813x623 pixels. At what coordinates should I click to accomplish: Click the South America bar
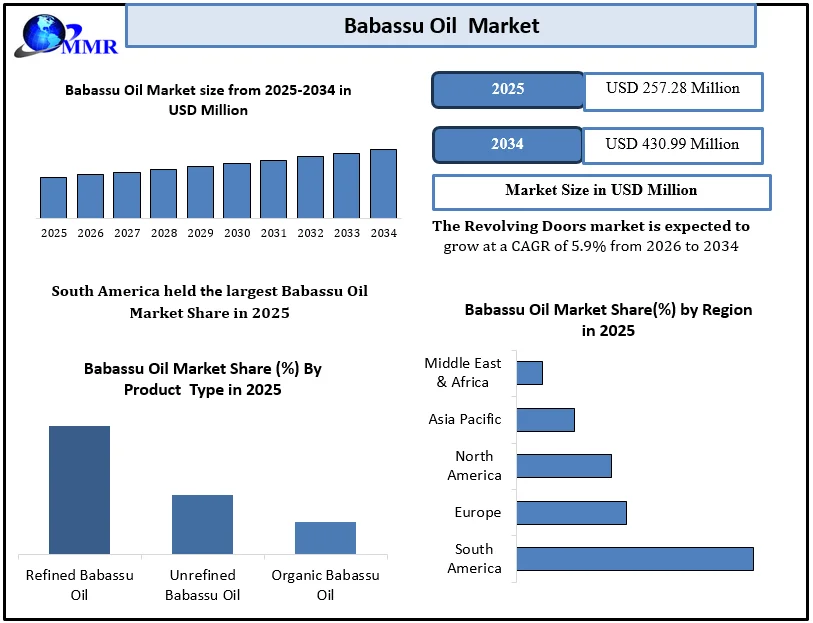[635, 559]
